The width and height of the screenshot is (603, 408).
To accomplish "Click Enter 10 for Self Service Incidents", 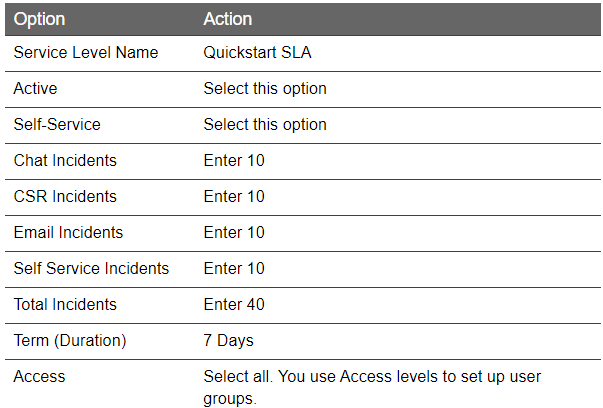I will click(234, 268).
